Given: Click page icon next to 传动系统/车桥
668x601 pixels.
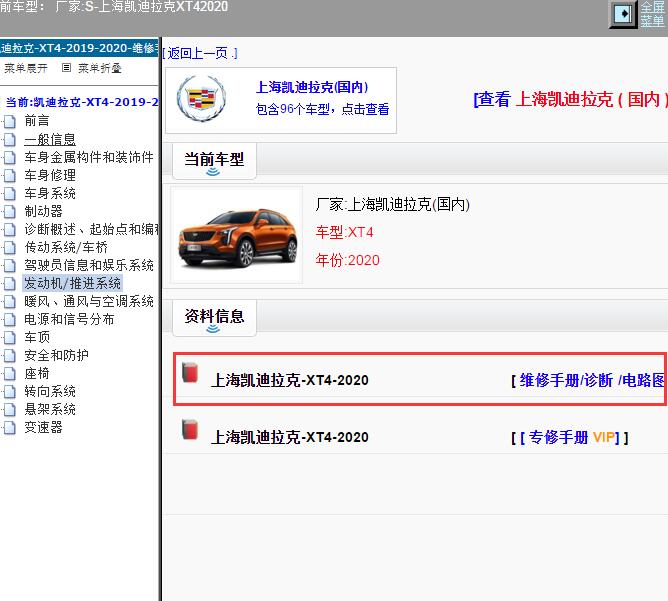Looking at the screenshot, I should [9, 248].
